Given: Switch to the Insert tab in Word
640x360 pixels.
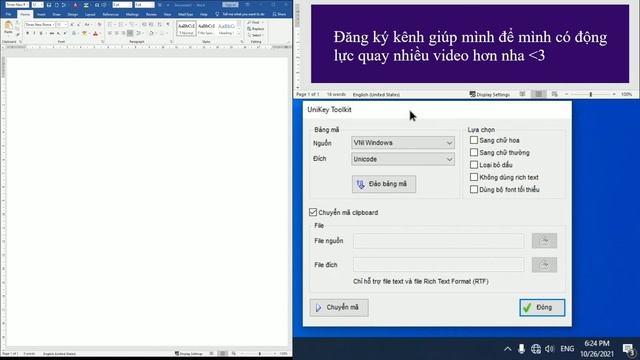Looking at the screenshot, I should click(x=41, y=14).
